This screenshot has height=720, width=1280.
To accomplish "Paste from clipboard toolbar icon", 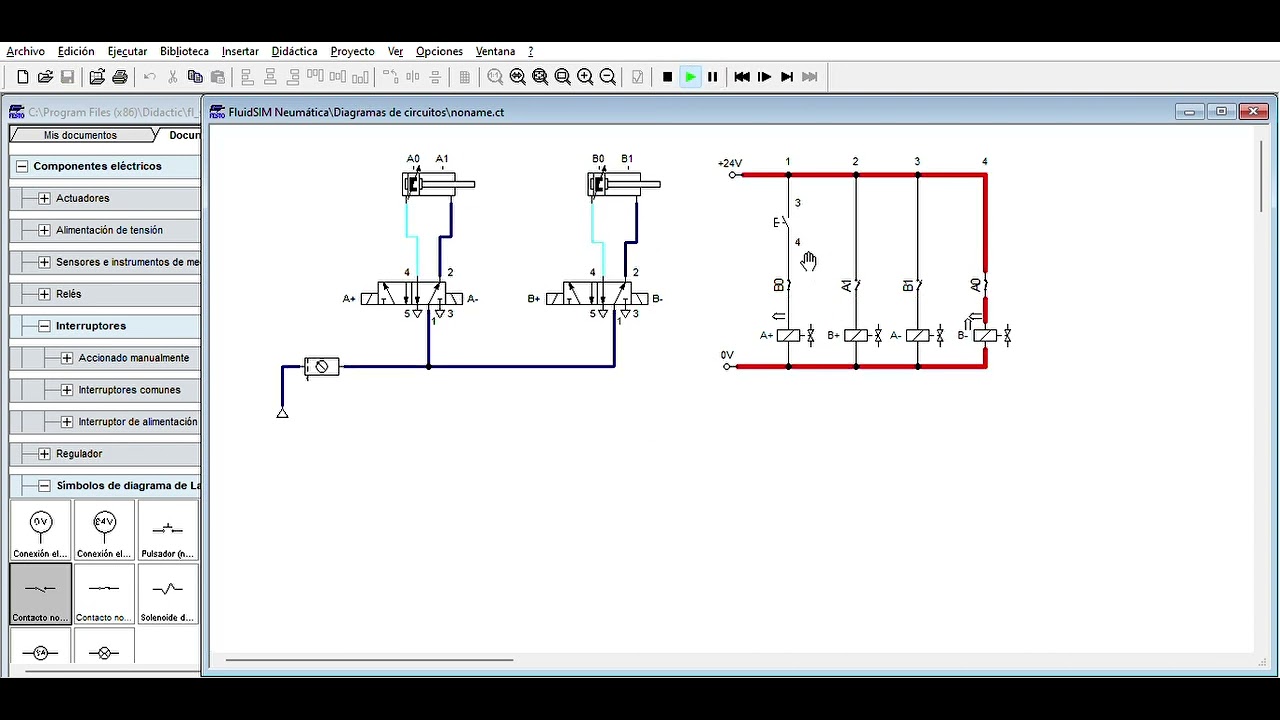I will (x=217, y=77).
